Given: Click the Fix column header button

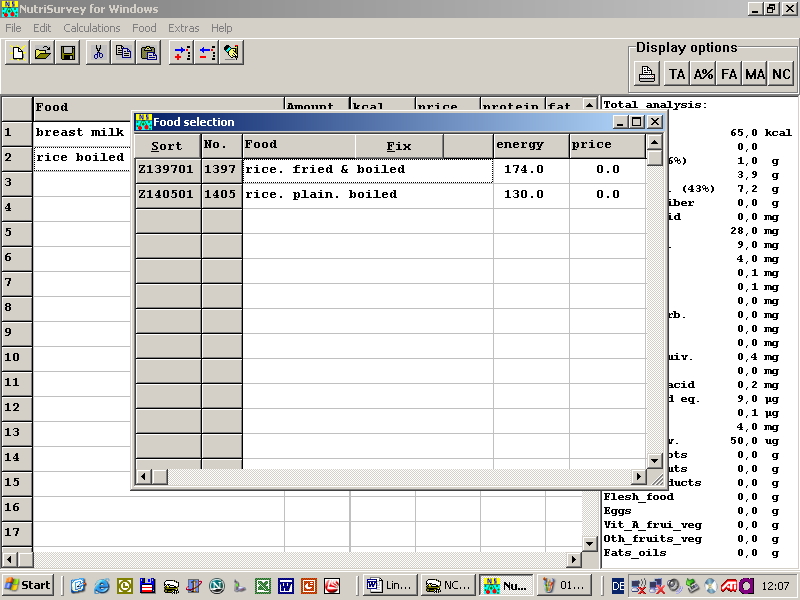Looking at the screenshot, I should click(399, 146).
